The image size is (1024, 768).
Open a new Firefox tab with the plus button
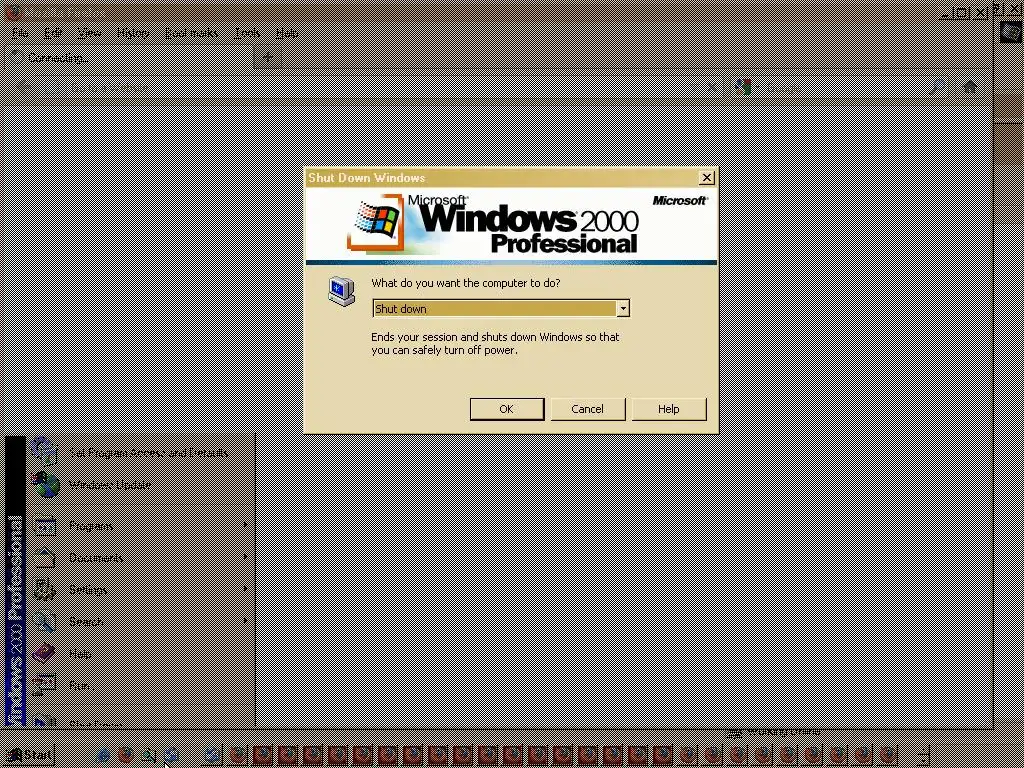tap(268, 57)
